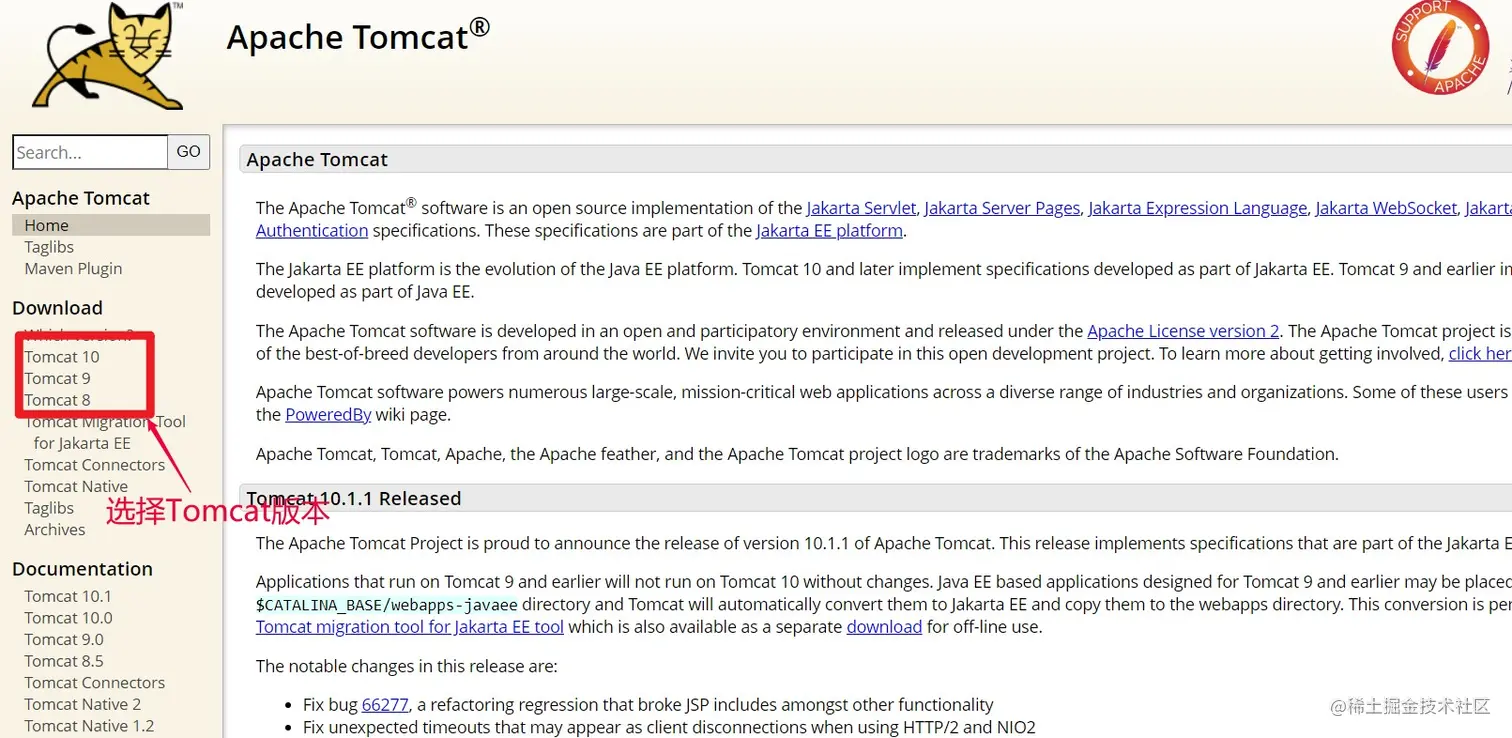Click the Tomcat 10.1.1 Released heading

(354, 498)
